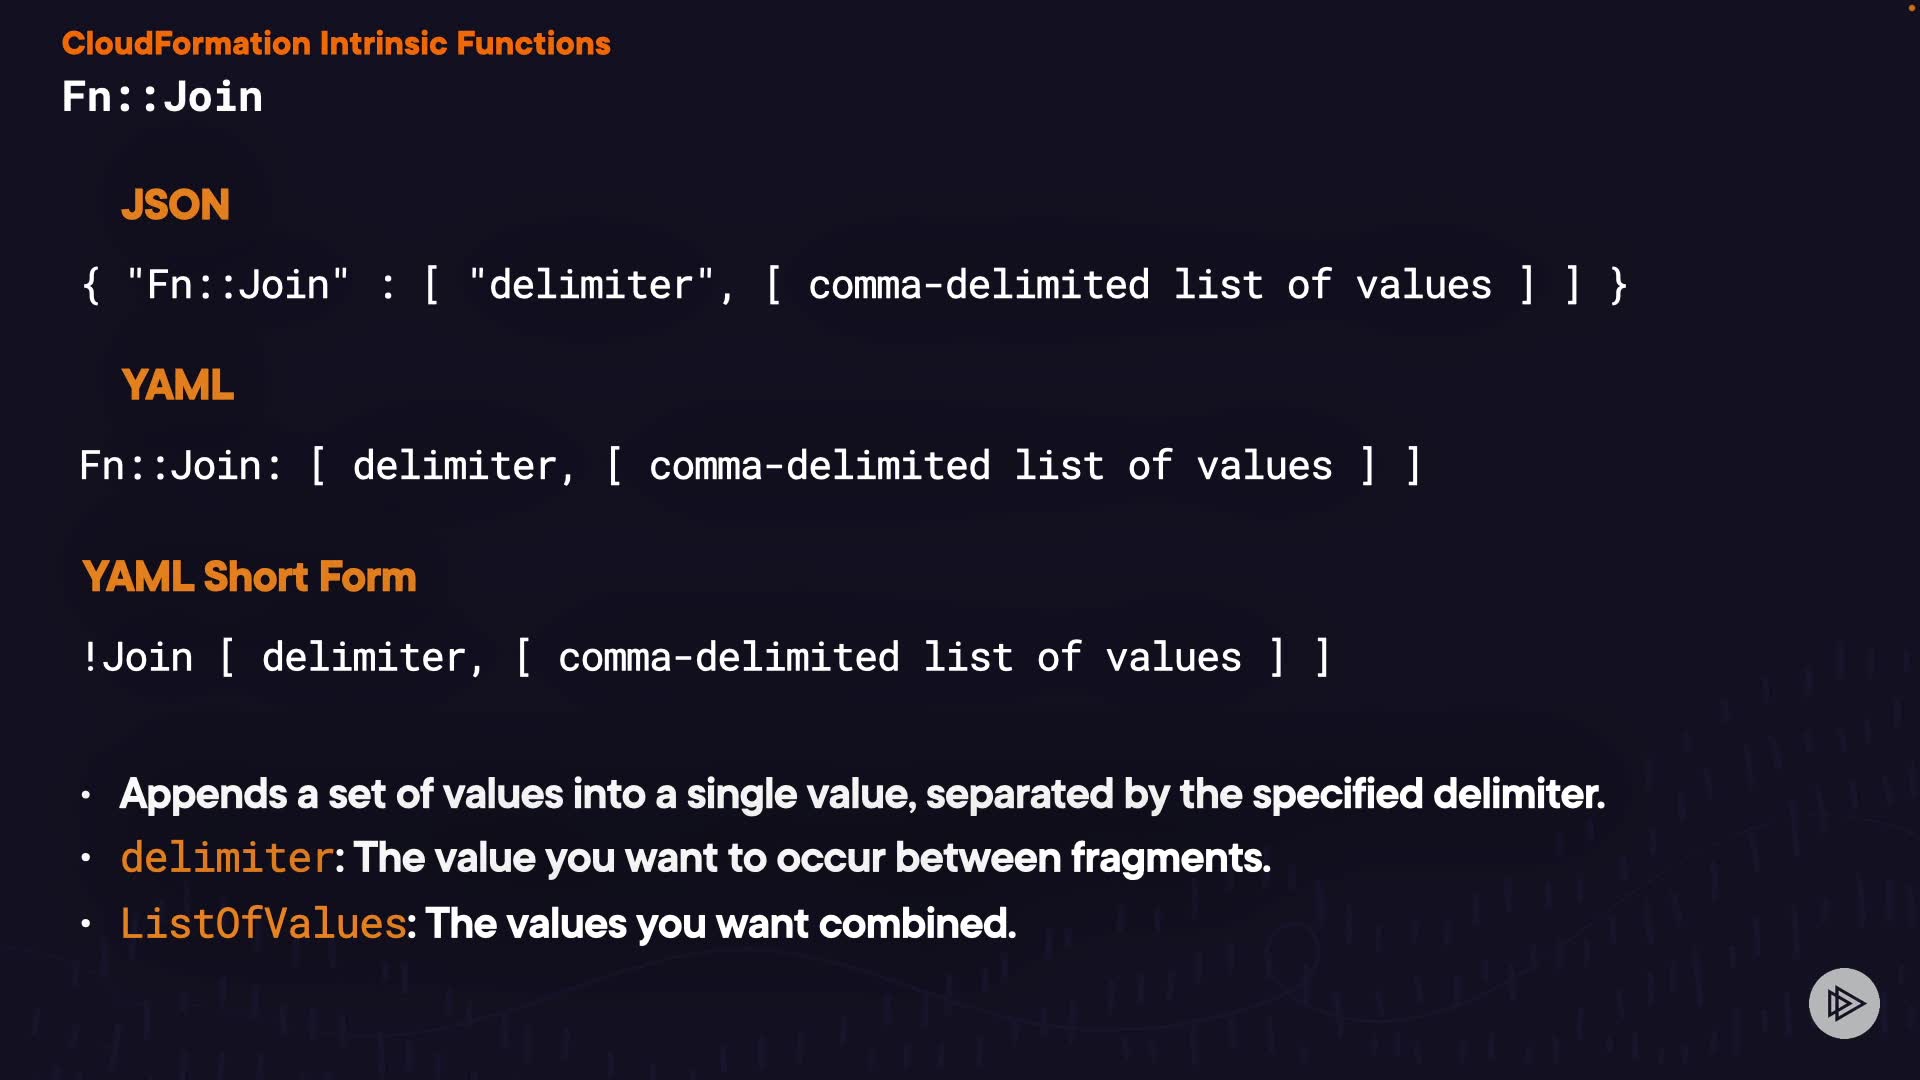Click the closing curly brace of JSON syntax
Viewport: 1920px width, 1080px height.
(x=1618, y=285)
